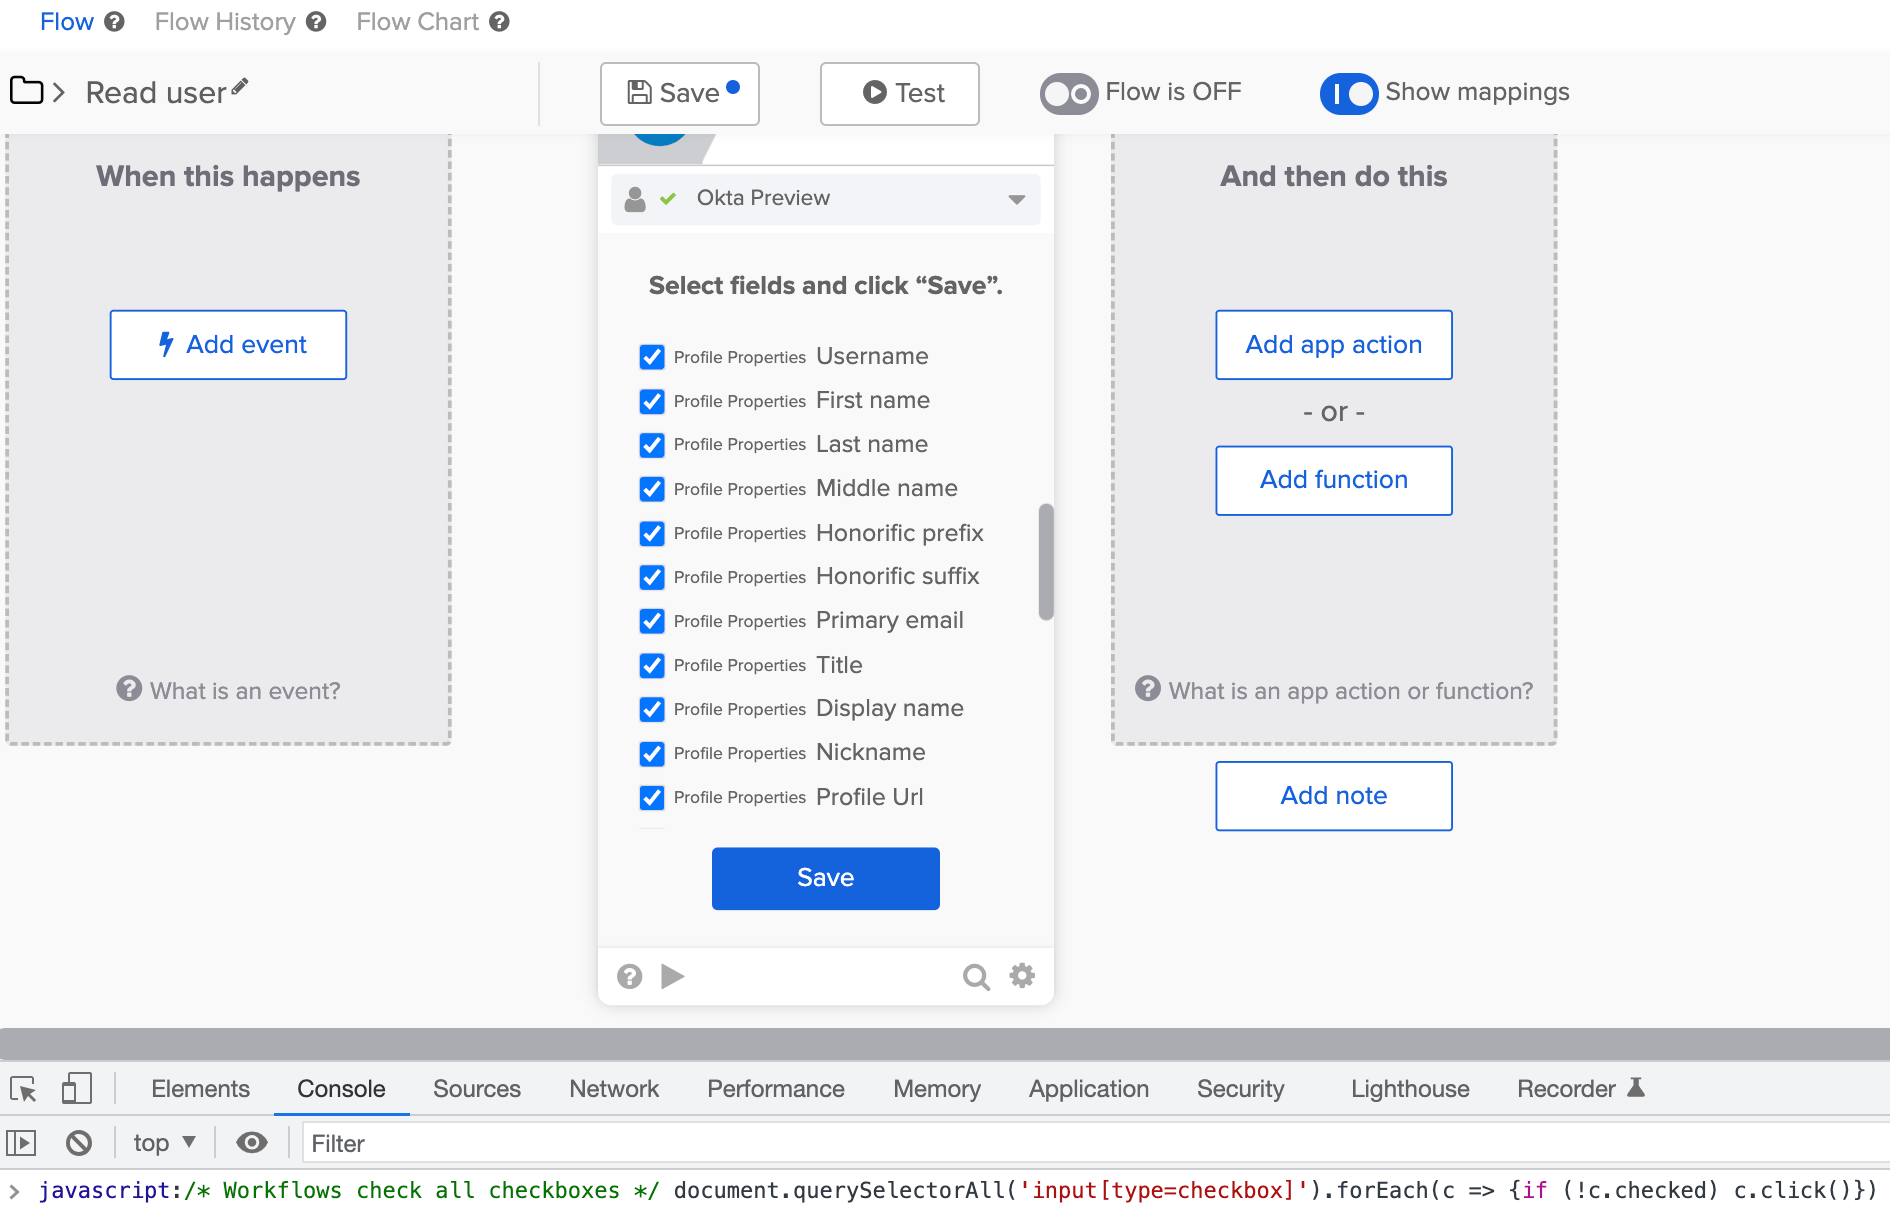Click the Test button
This screenshot has height=1212, width=1890.
[900, 93]
